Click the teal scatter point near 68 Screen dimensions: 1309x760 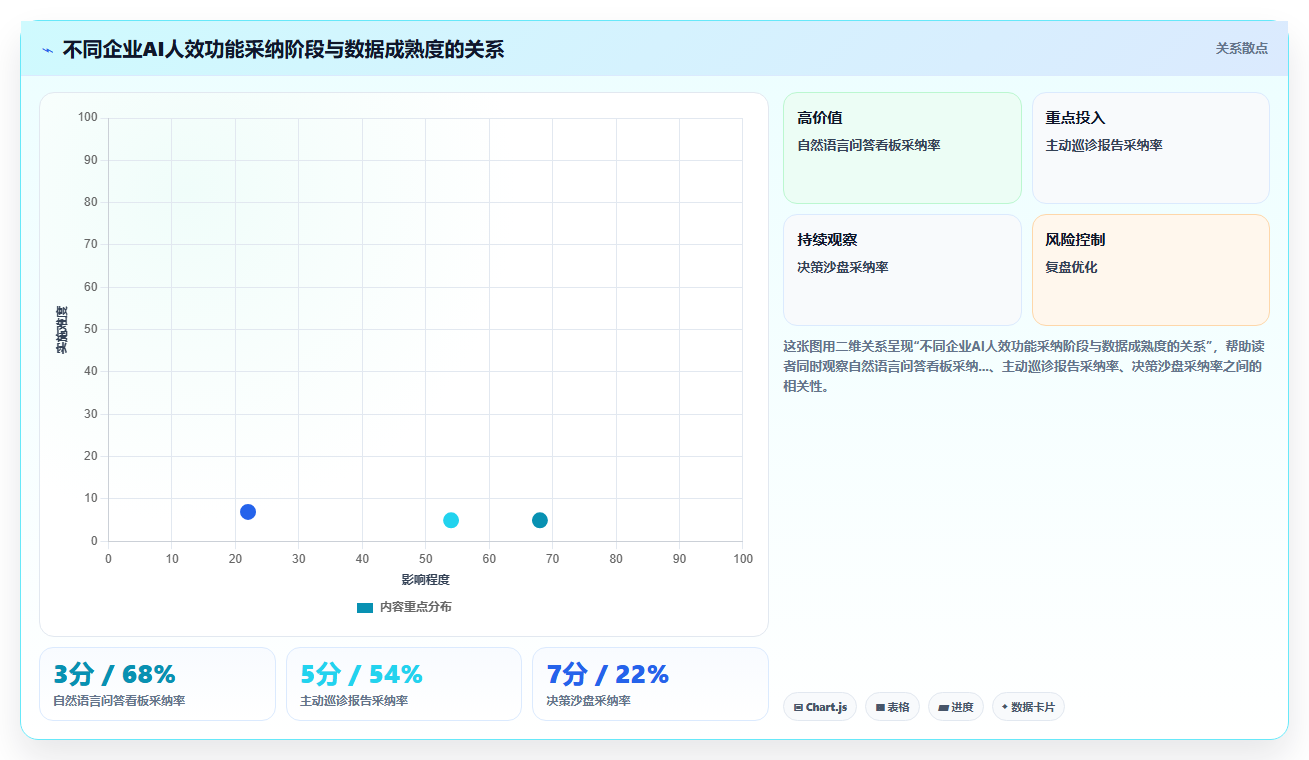click(540, 520)
